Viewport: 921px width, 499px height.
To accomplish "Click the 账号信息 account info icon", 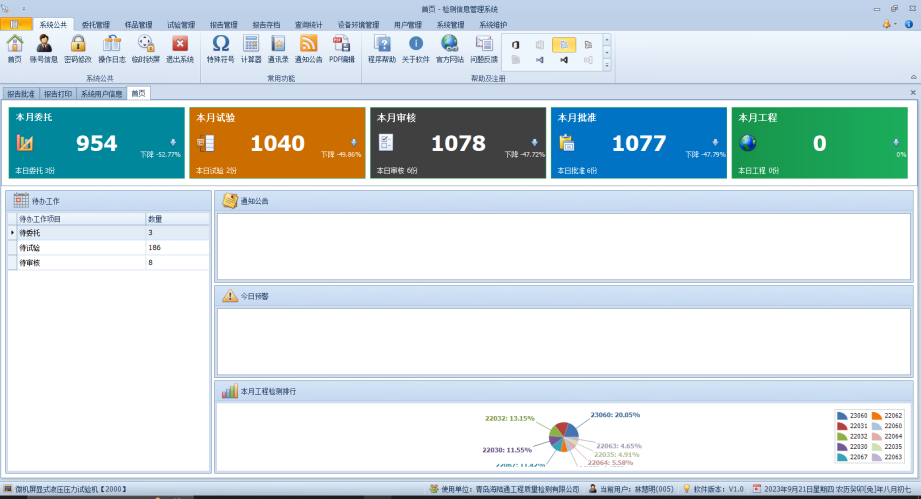I will coord(43,47).
